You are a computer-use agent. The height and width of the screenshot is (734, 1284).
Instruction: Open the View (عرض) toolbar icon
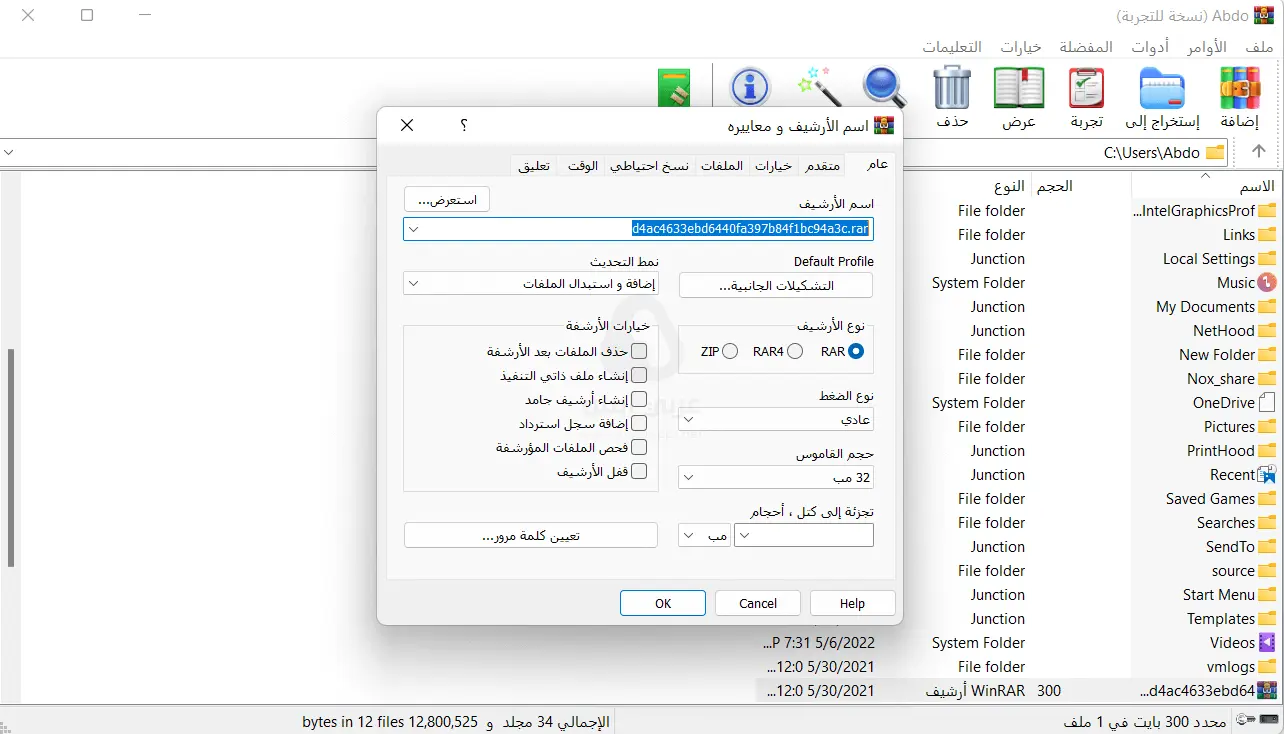click(1018, 88)
